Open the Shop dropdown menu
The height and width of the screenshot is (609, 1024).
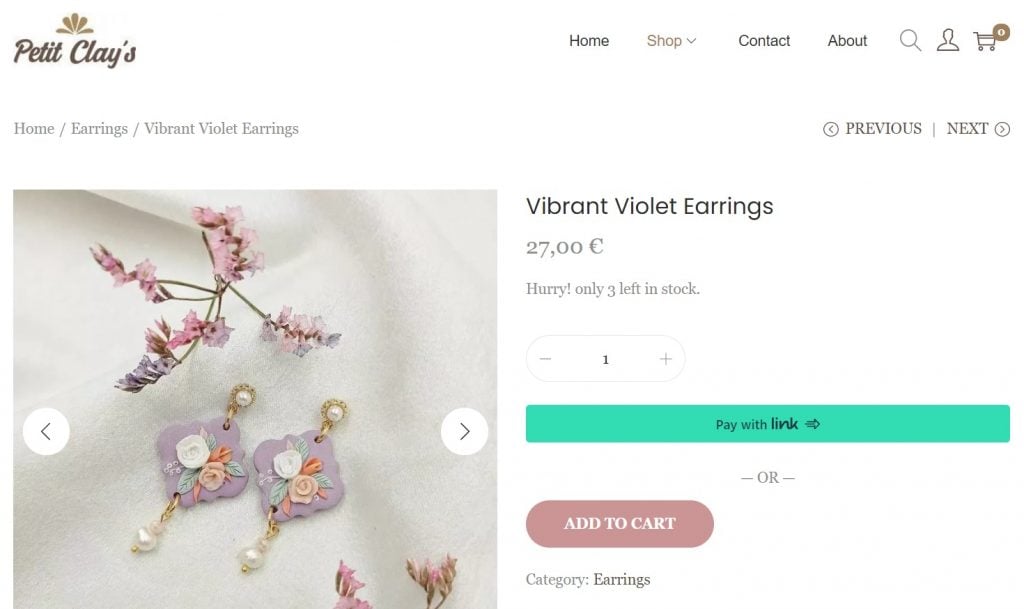[665, 41]
